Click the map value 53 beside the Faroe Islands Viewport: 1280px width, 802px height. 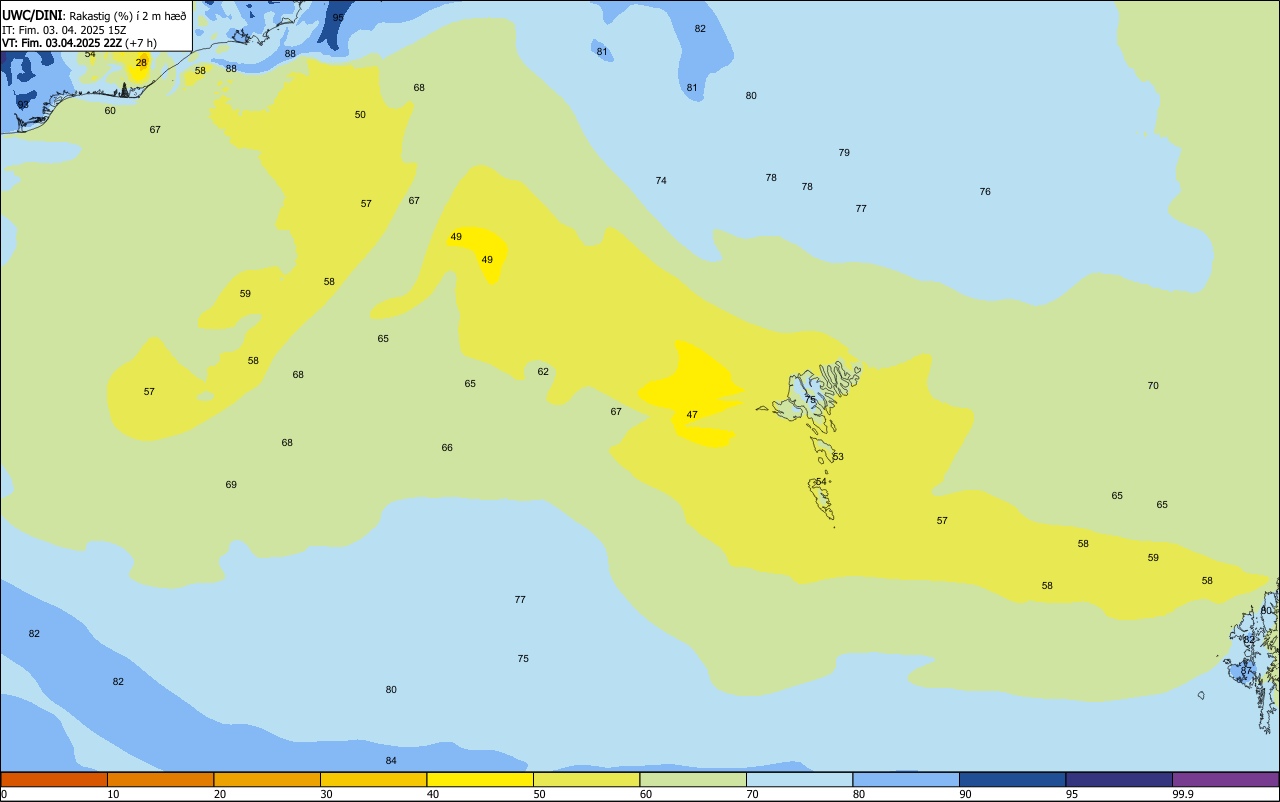click(838, 457)
